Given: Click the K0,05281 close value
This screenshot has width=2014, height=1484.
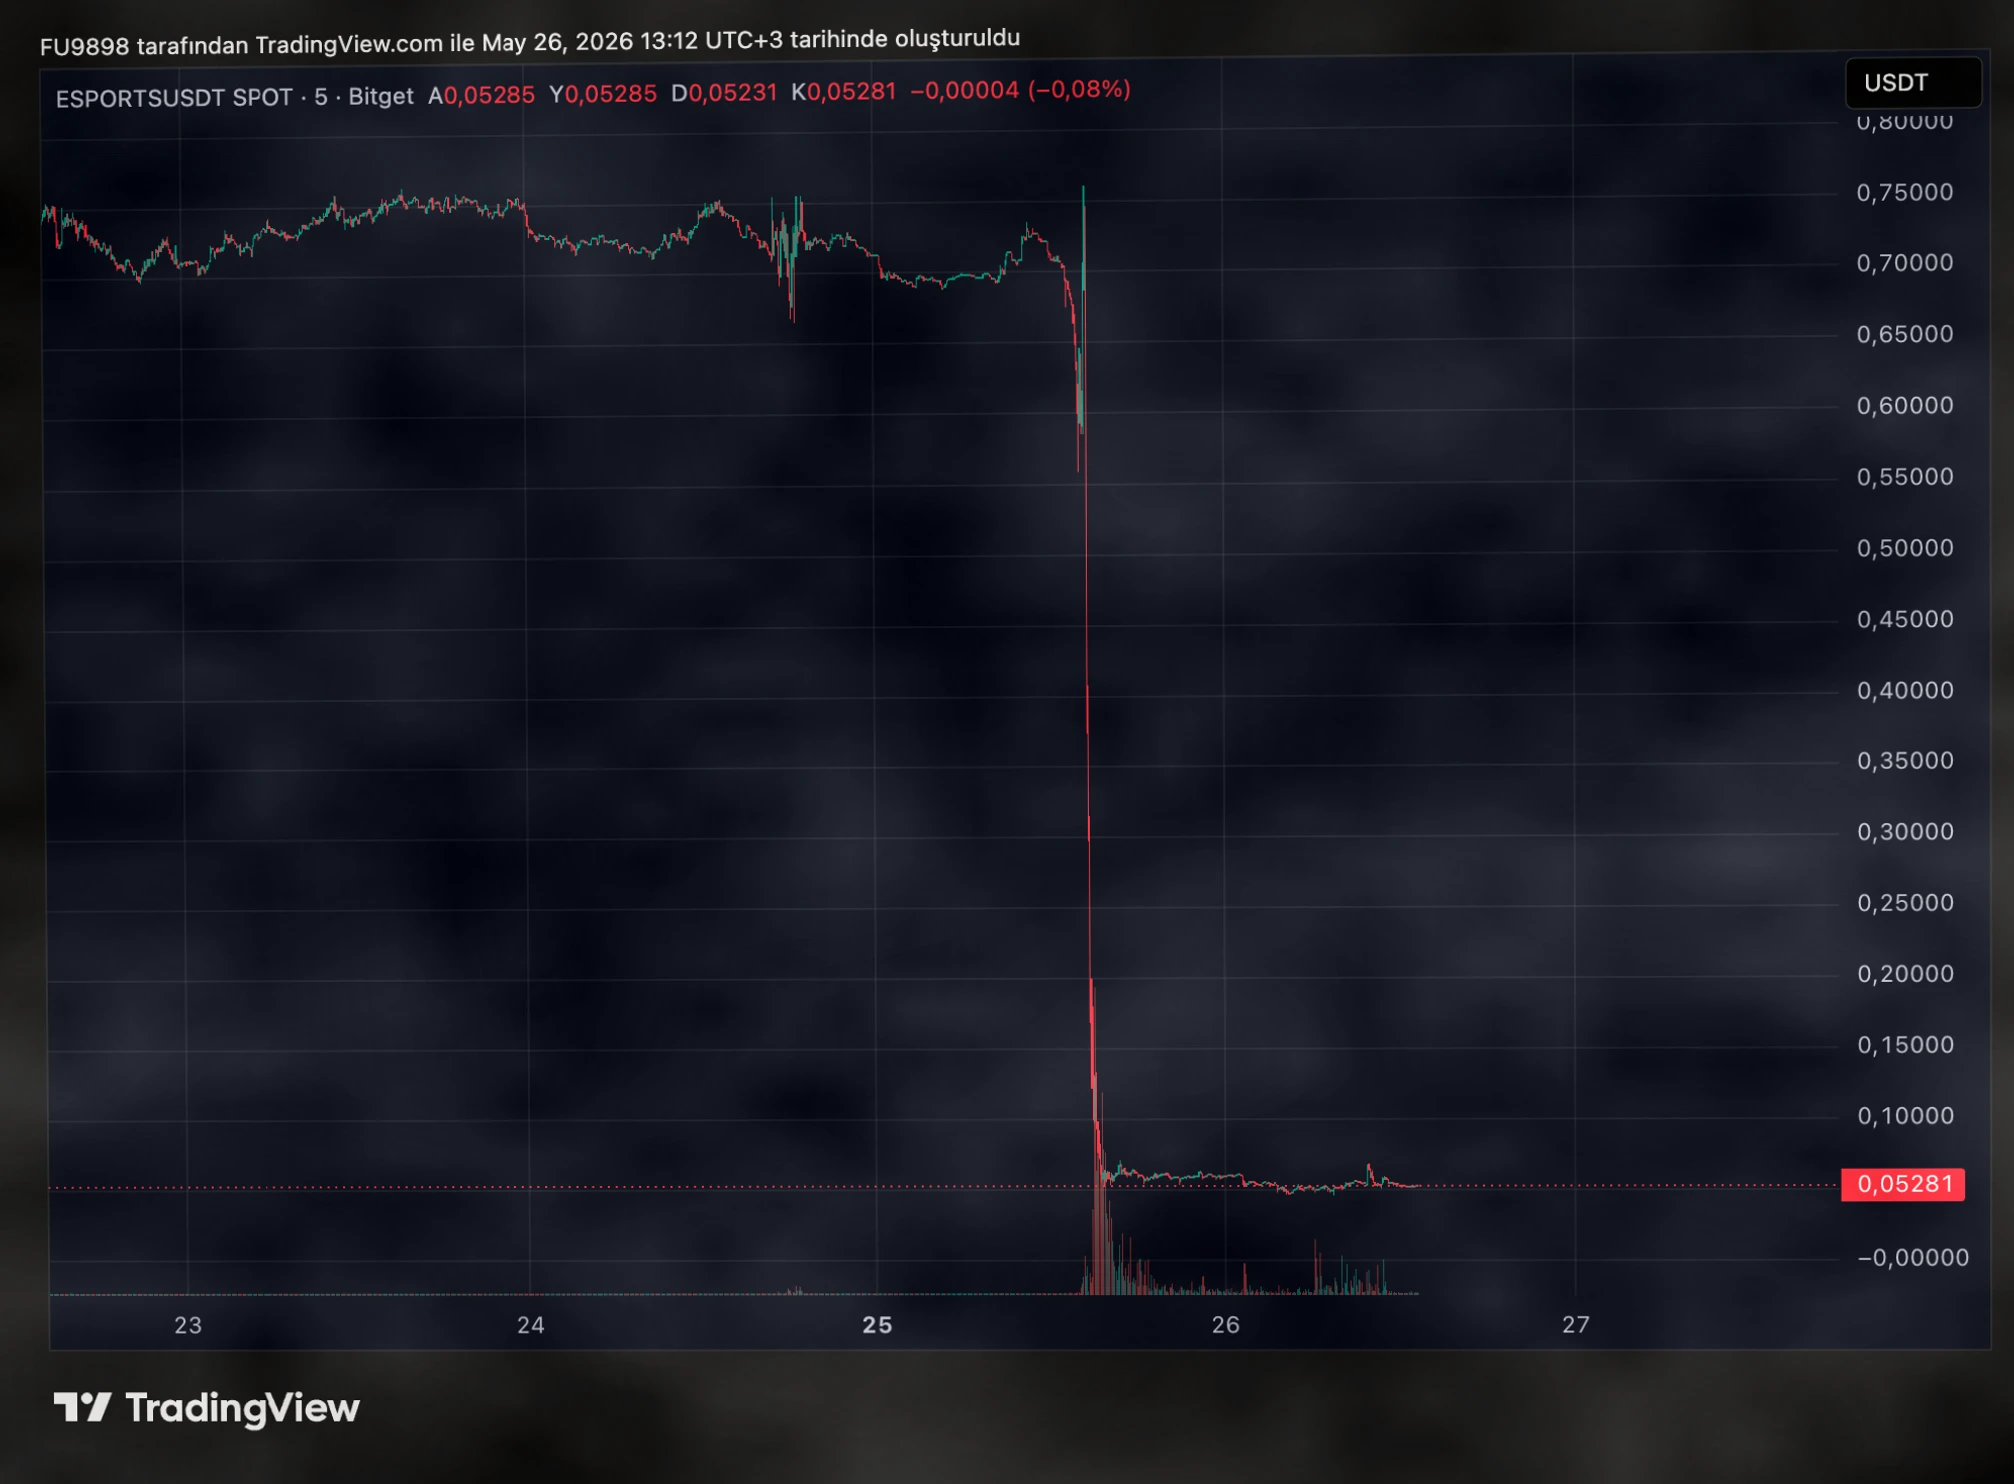Looking at the screenshot, I should click(844, 92).
